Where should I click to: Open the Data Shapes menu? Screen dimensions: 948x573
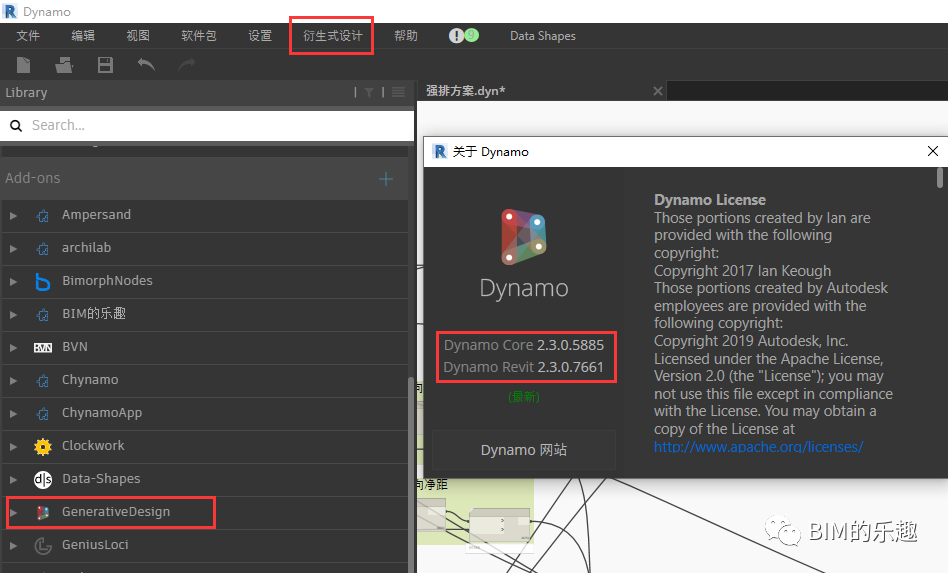pos(542,36)
